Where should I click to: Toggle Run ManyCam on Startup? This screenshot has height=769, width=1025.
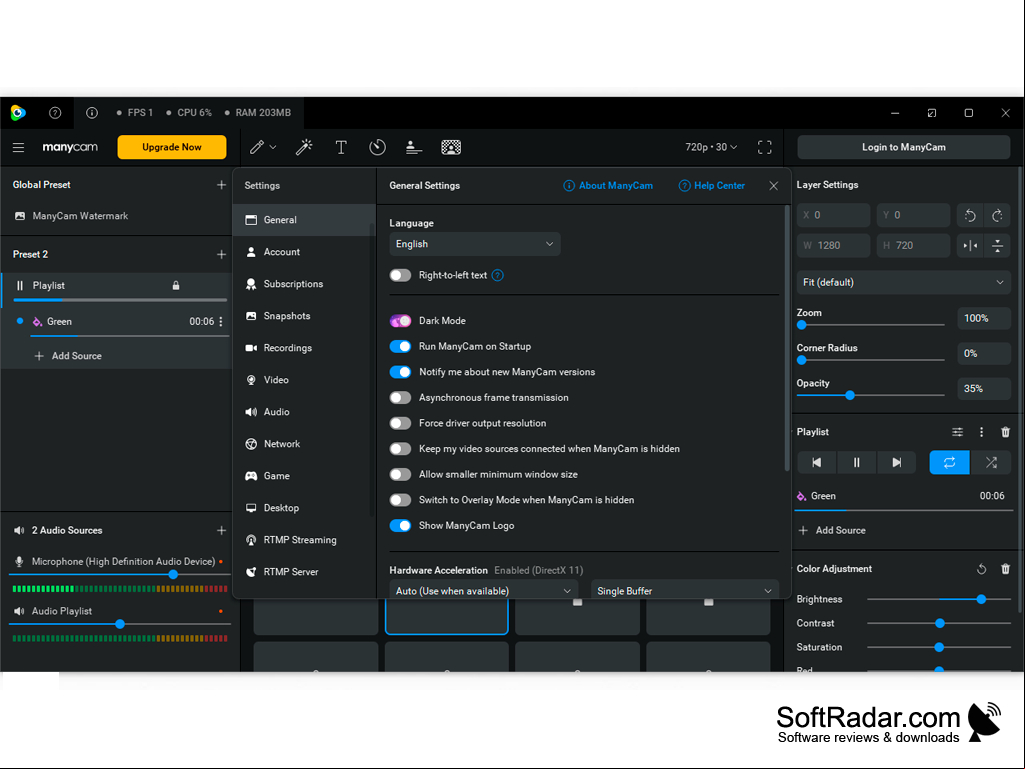[x=400, y=347]
